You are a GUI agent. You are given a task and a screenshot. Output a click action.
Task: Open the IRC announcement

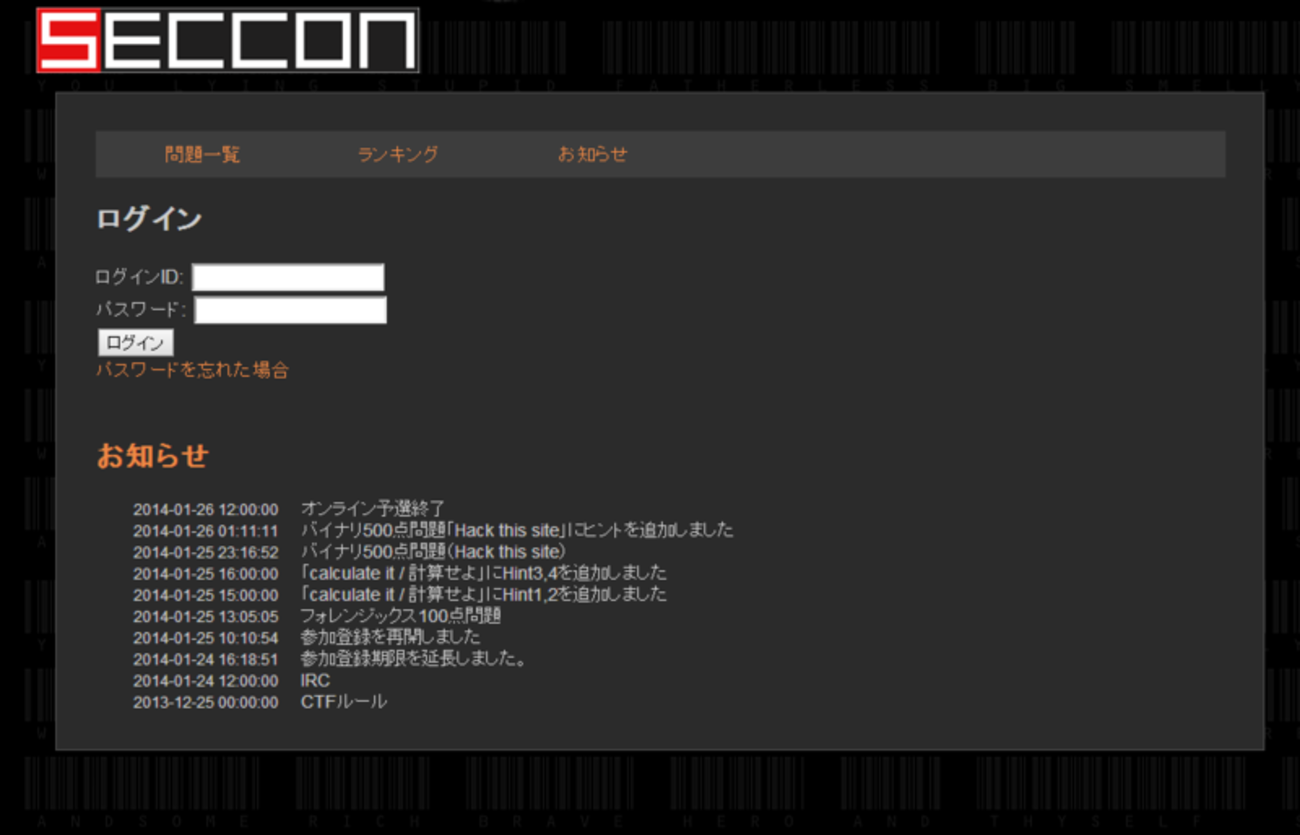tap(315, 681)
